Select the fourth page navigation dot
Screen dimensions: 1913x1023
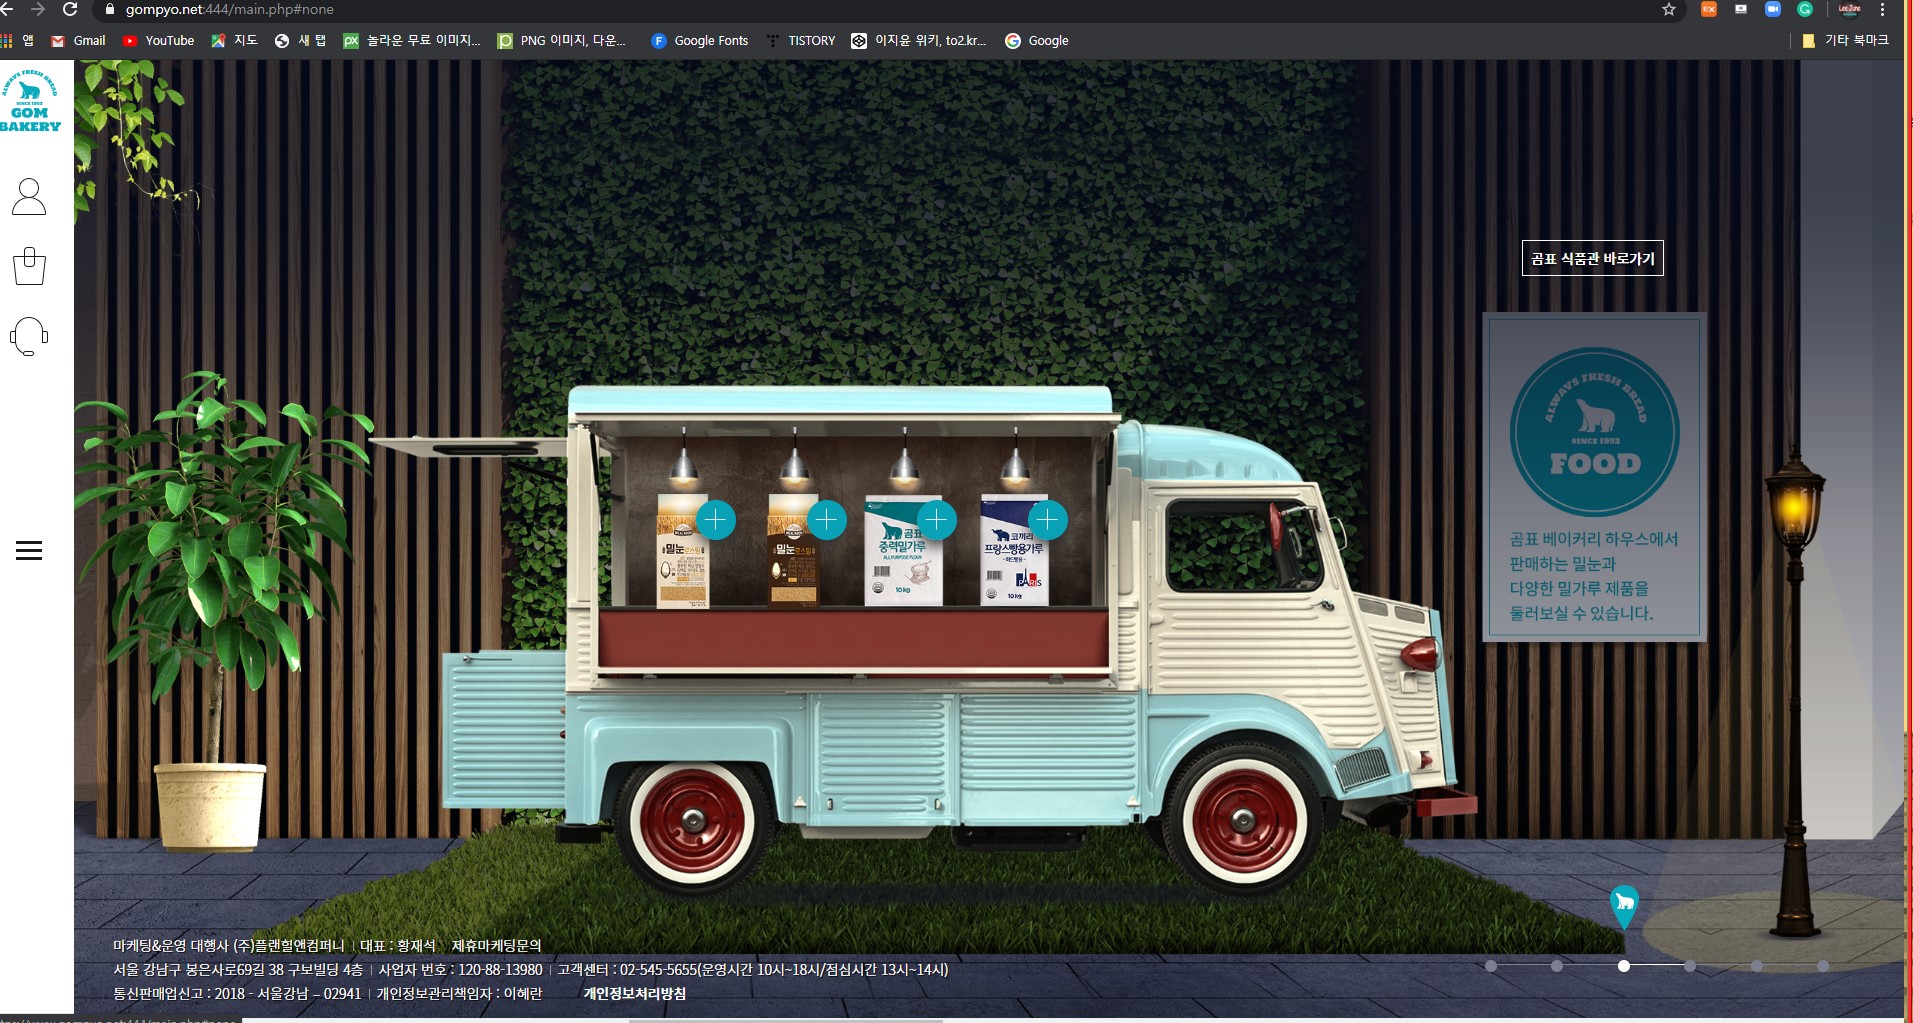[x=1690, y=966]
